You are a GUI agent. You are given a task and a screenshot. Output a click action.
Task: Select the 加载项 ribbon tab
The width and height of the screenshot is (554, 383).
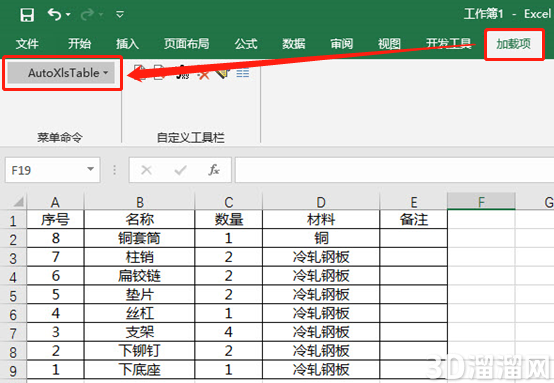[514, 44]
